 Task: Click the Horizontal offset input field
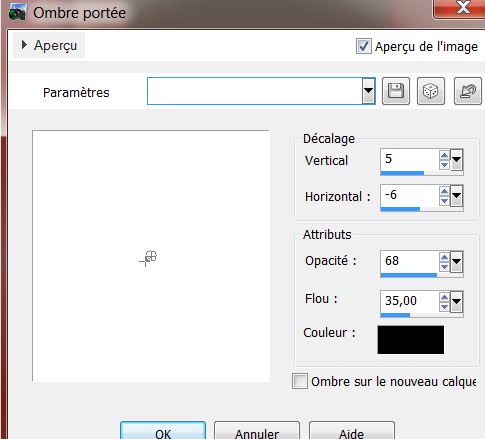(x=410, y=195)
